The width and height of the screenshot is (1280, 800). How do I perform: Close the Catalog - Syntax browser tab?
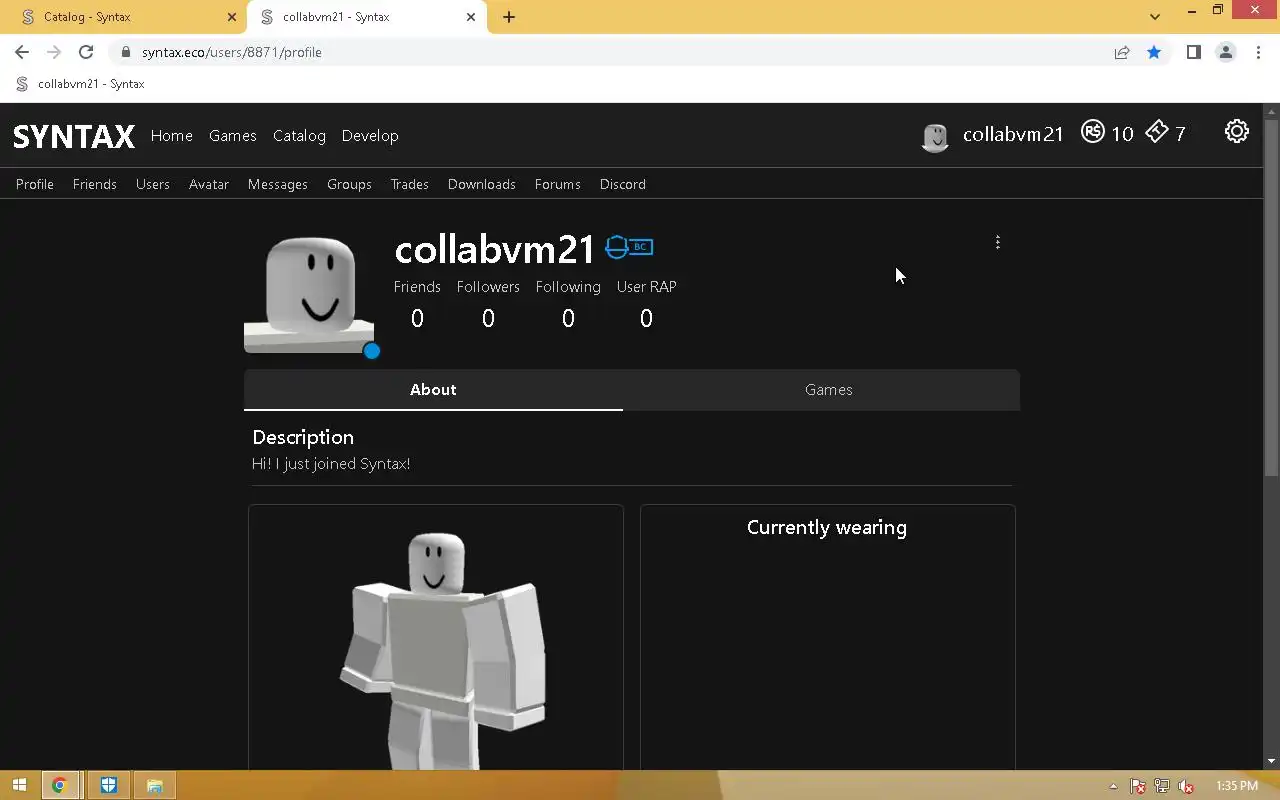pyautogui.click(x=231, y=17)
